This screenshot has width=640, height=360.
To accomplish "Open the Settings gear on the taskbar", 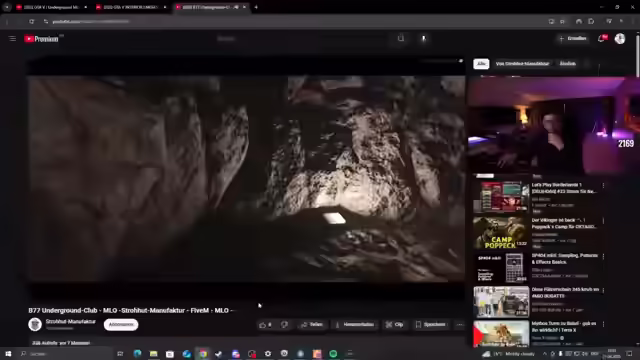I will point(268,353).
